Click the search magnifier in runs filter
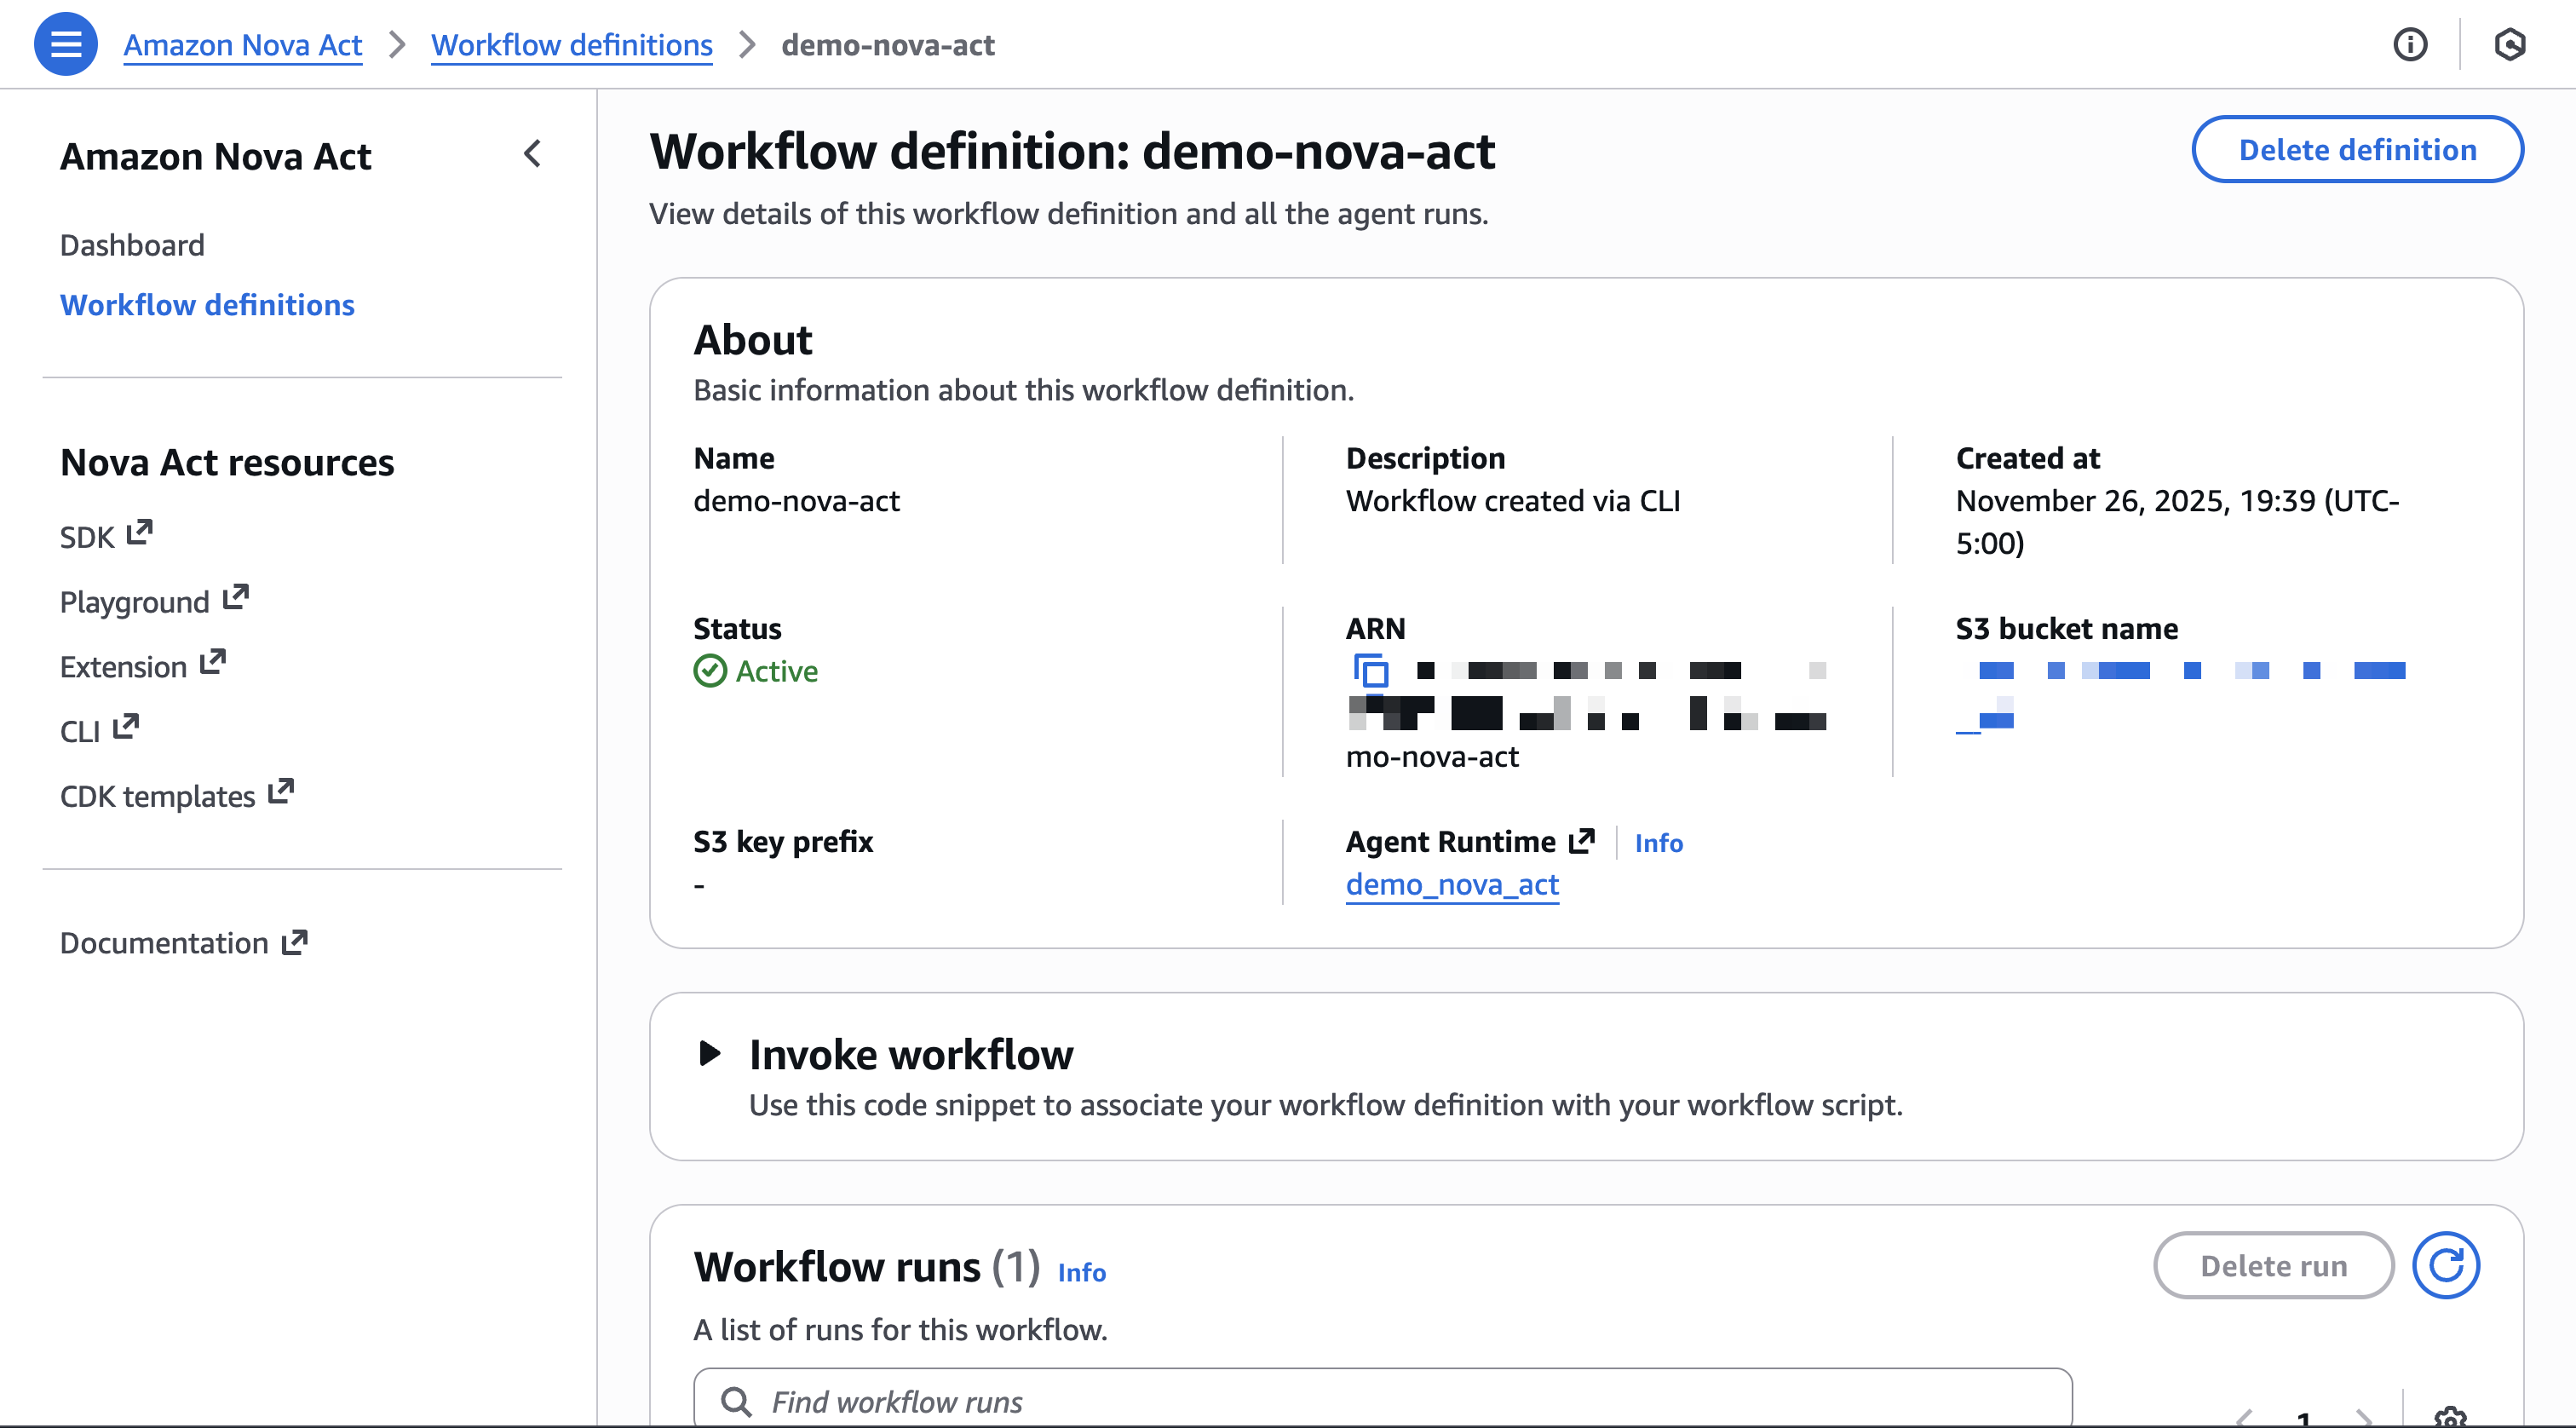 737,1401
